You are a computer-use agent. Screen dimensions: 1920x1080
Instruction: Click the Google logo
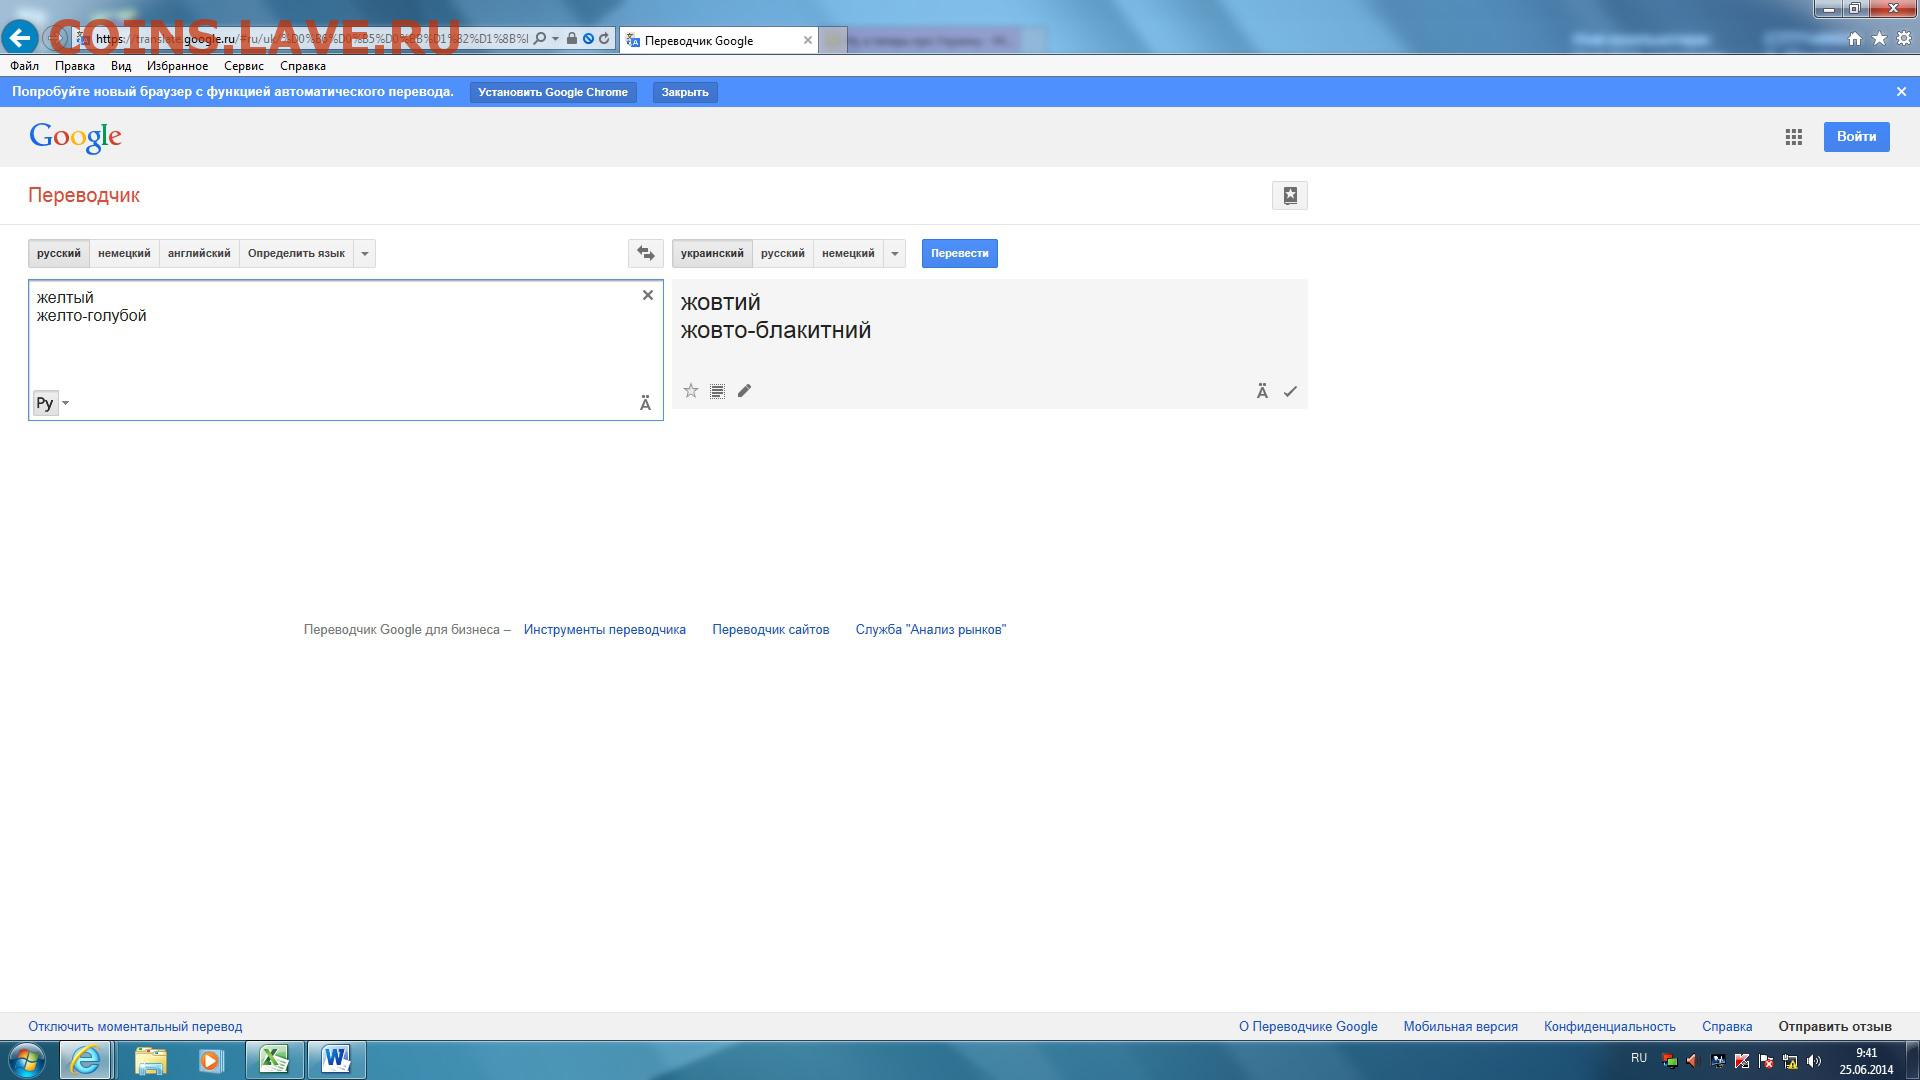point(75,138)
